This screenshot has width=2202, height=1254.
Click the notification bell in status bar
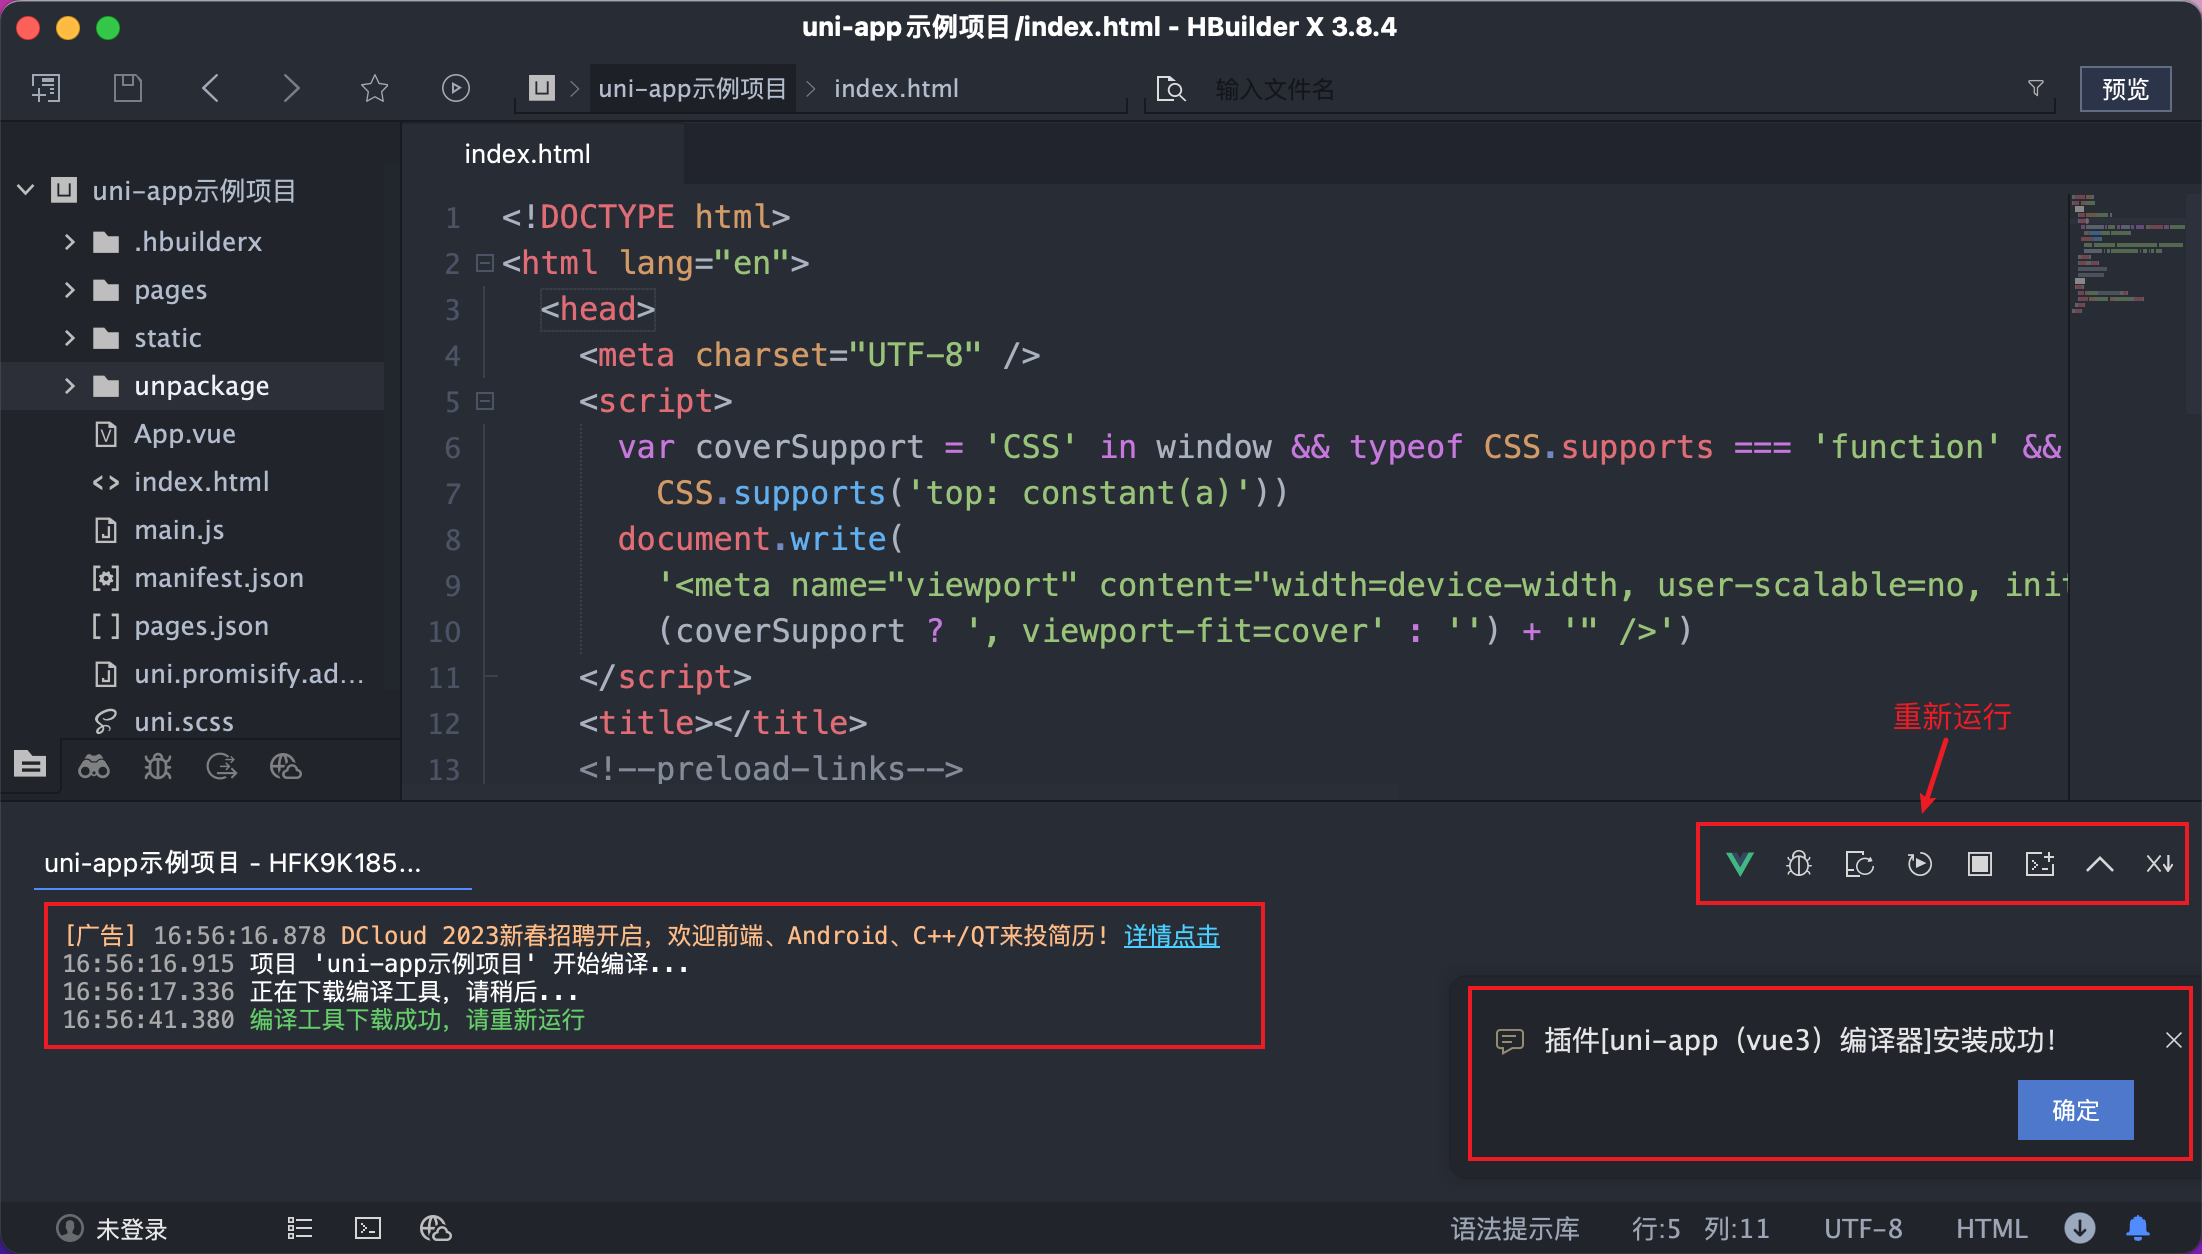pyautogui.click(x=2138, y=1228)
